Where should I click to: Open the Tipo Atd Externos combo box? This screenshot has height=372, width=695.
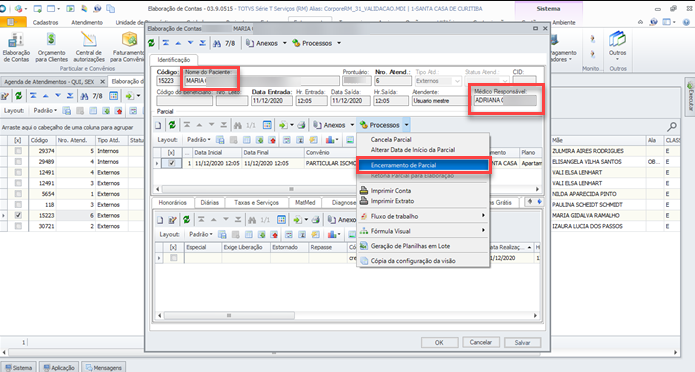pos(438,81)
